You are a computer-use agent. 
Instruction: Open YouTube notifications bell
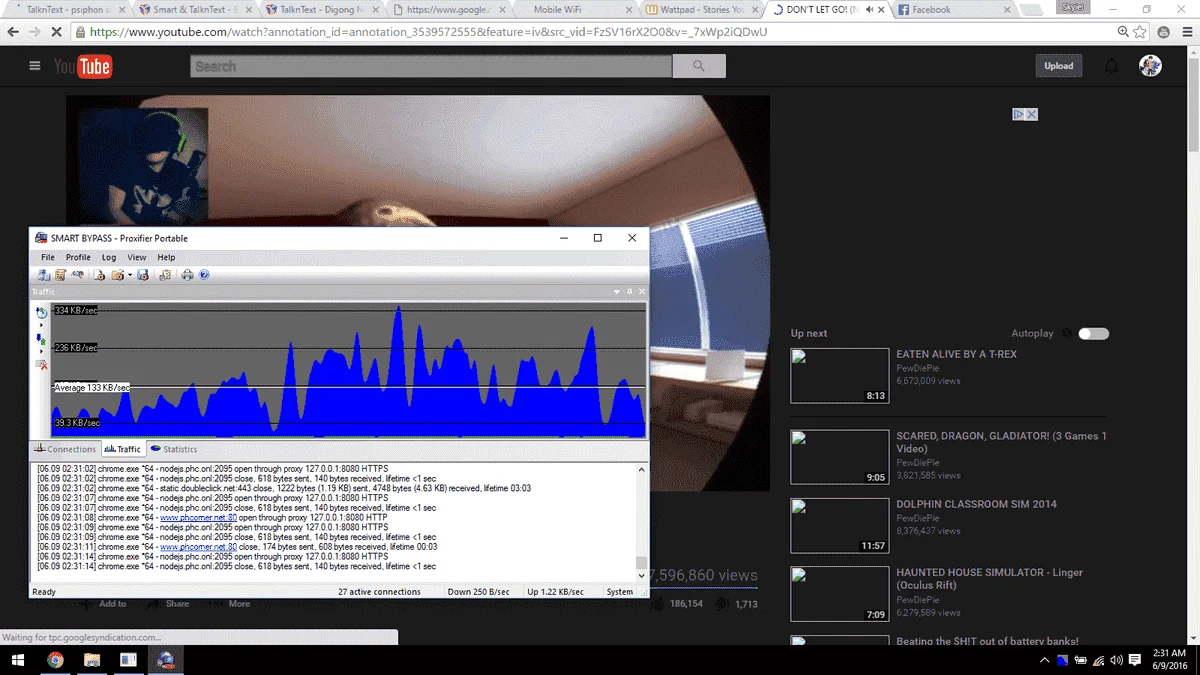point(1111,66)
